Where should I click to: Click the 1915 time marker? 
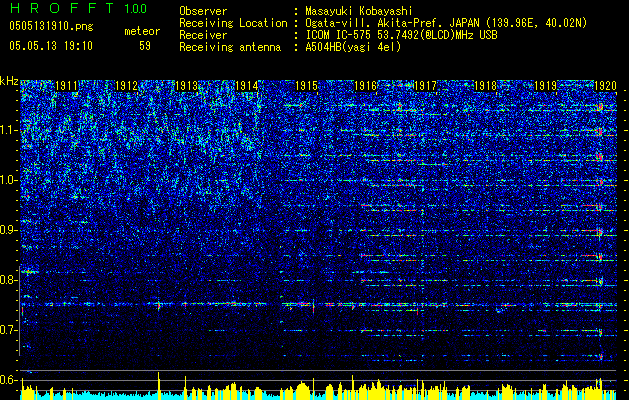(x=306, y=86)
